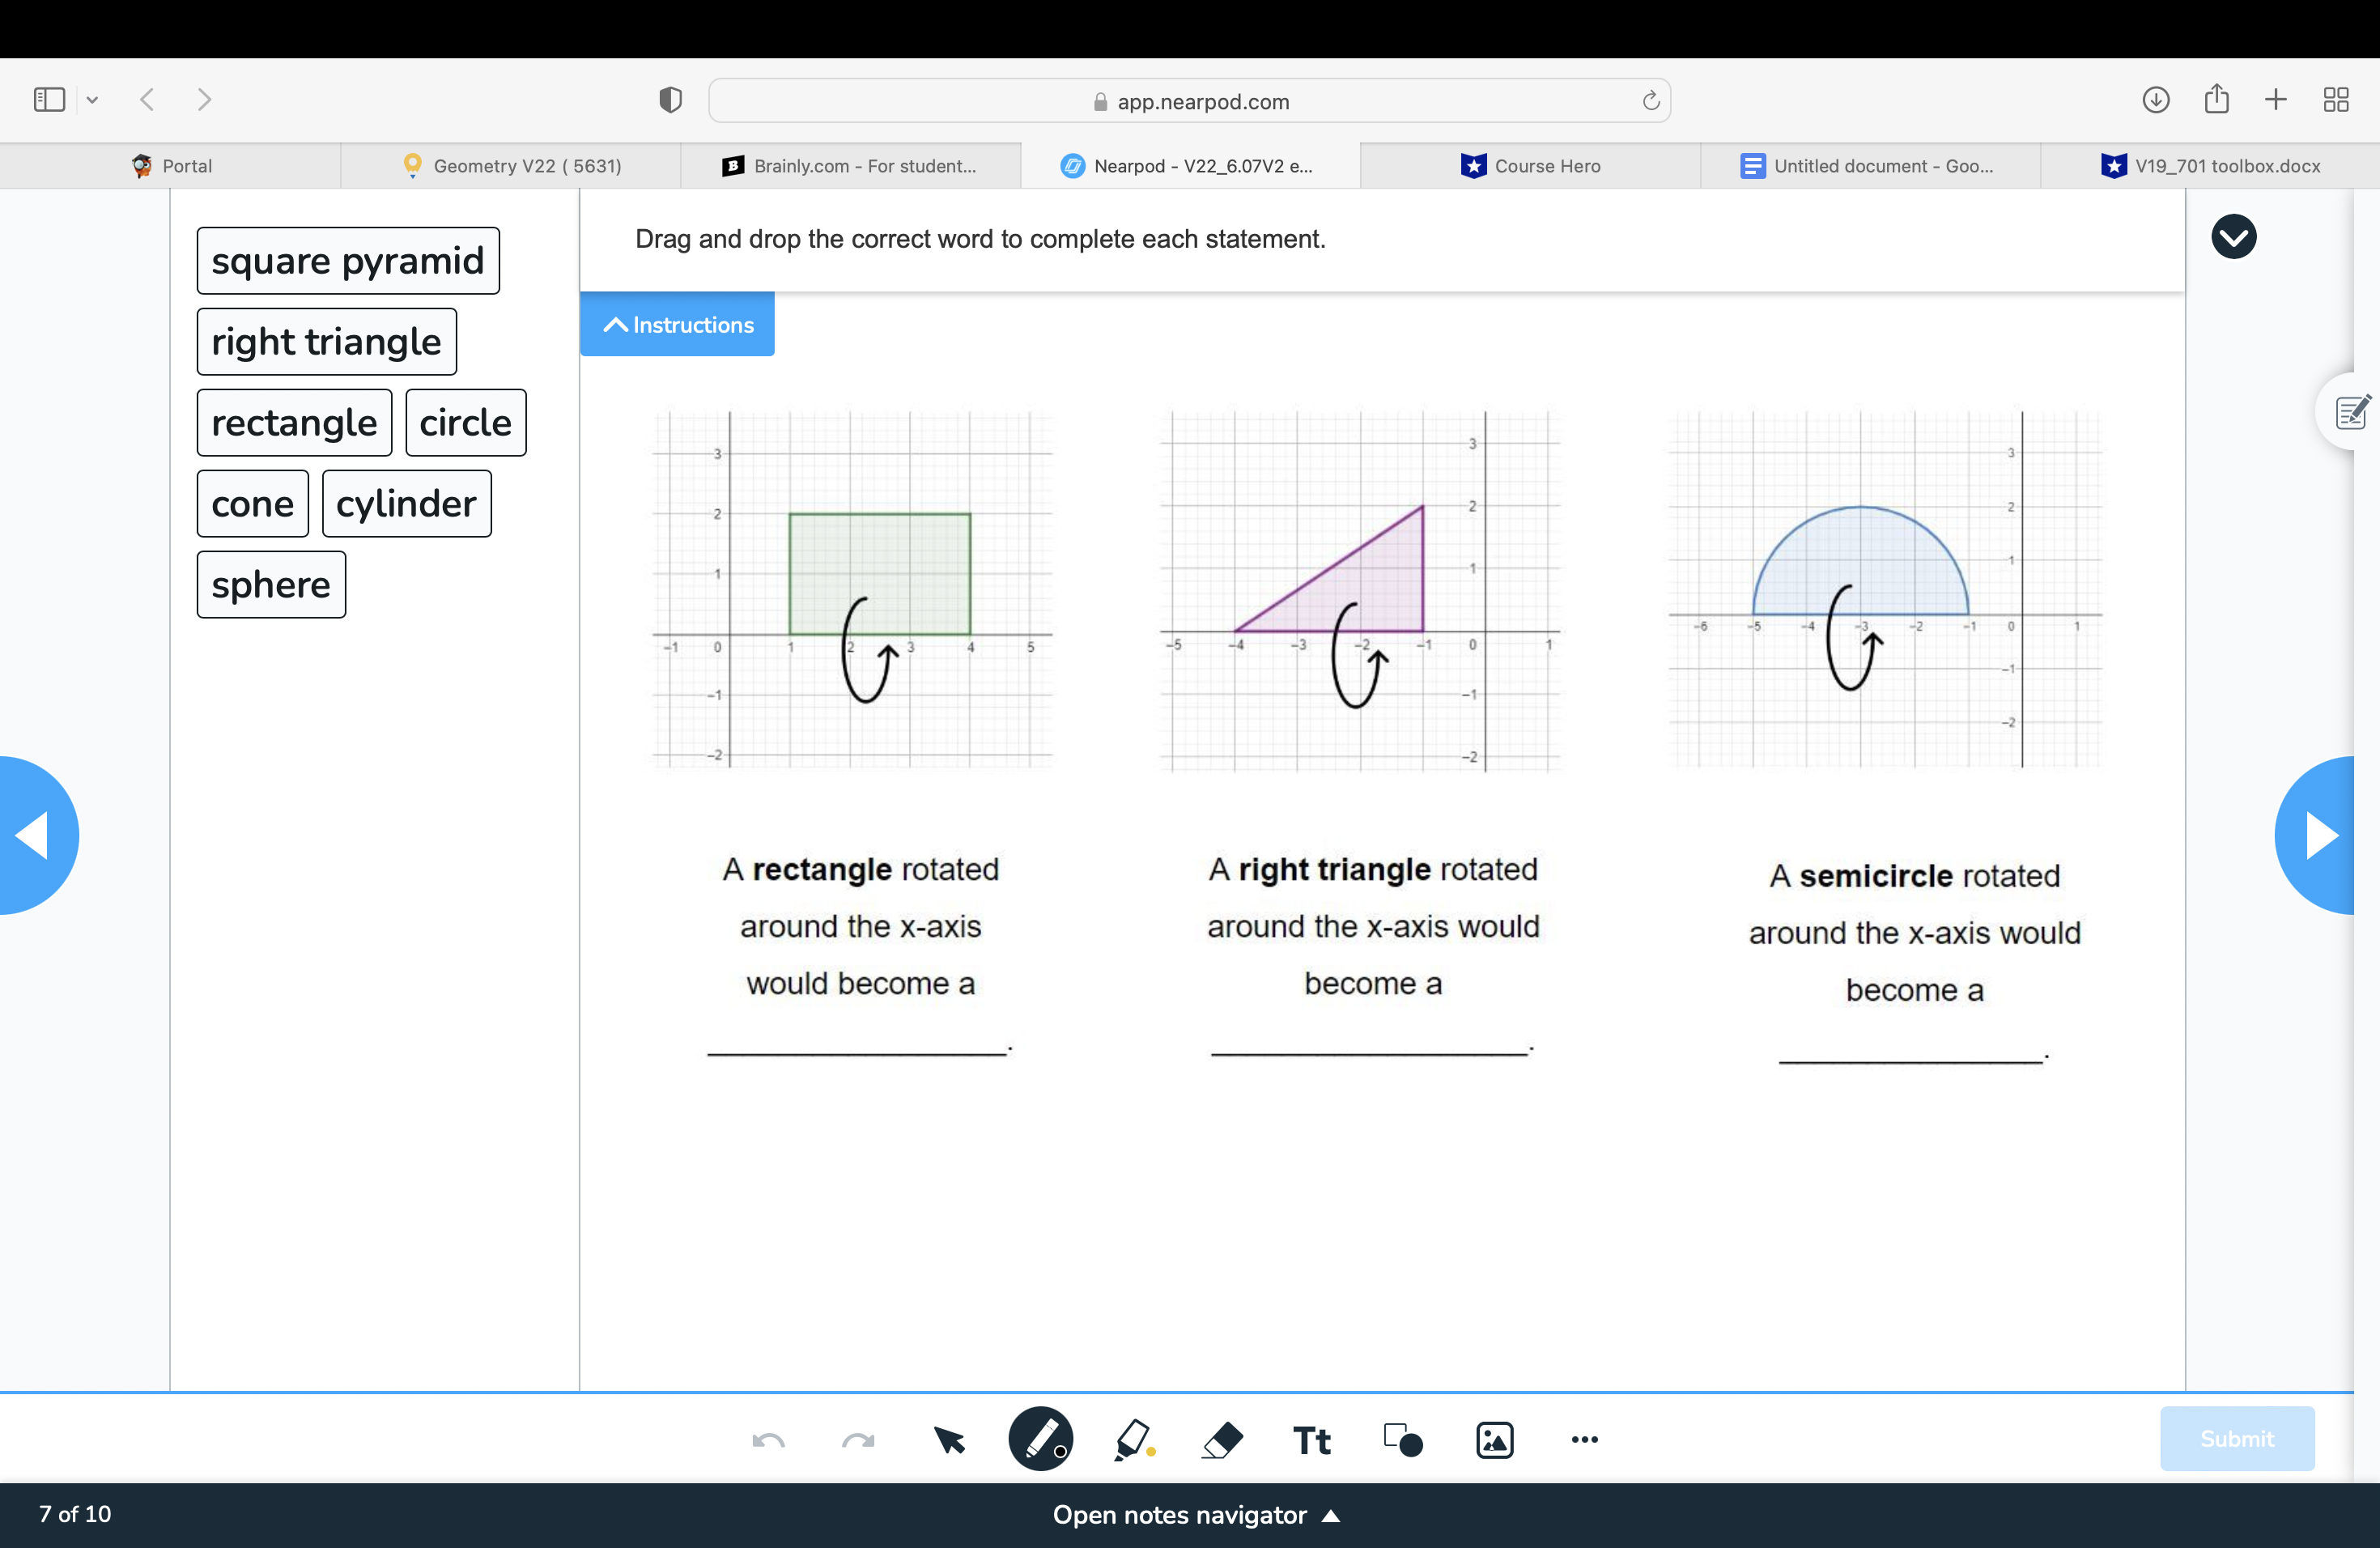Open the text tool (Tt)
Viewport: 2380px width, 1548px height.
click(x=1311, y=1439)
